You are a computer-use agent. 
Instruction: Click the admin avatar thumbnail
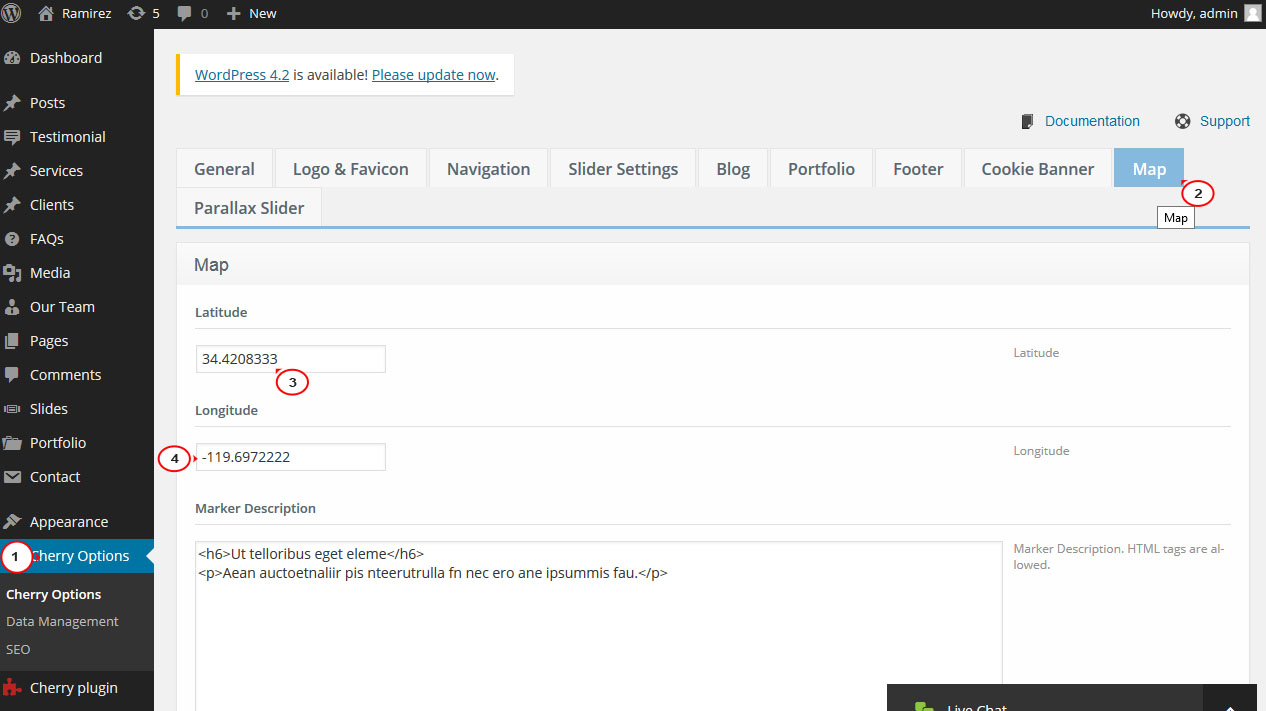(x=1253, y=13)
